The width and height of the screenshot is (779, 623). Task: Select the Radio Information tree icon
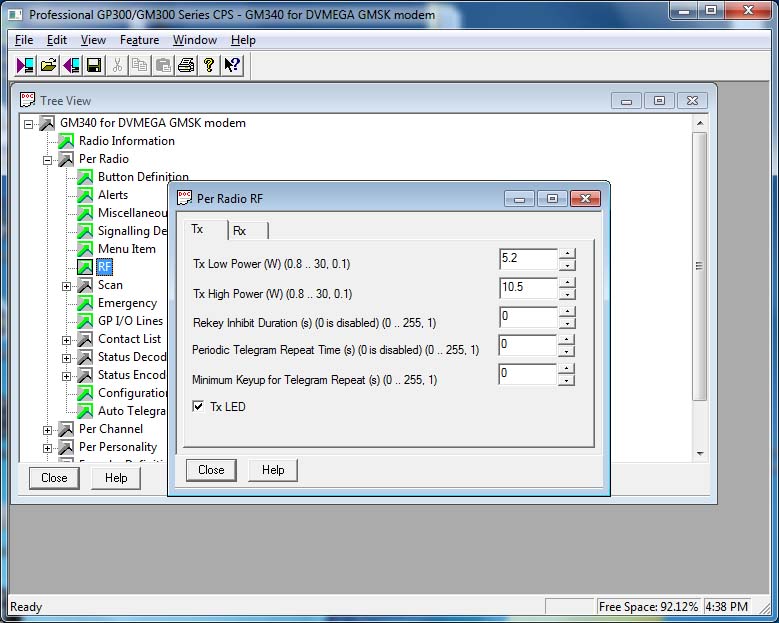pyautogui.click(x=66, y=141)
